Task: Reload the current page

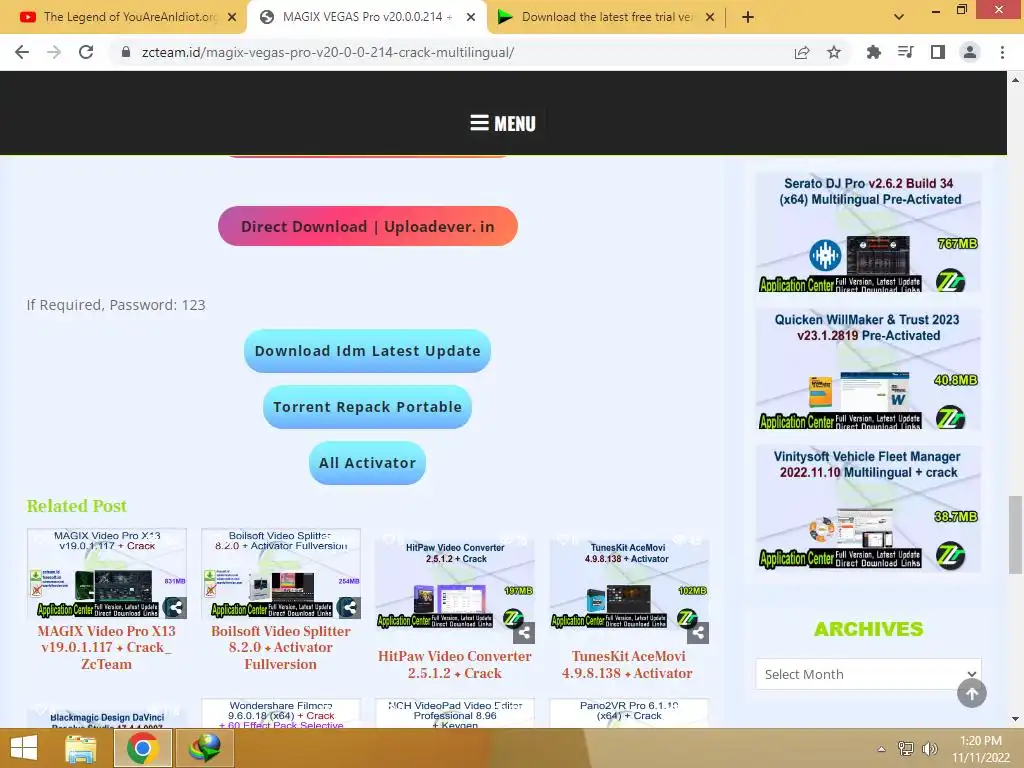Action: pos(86,52)
